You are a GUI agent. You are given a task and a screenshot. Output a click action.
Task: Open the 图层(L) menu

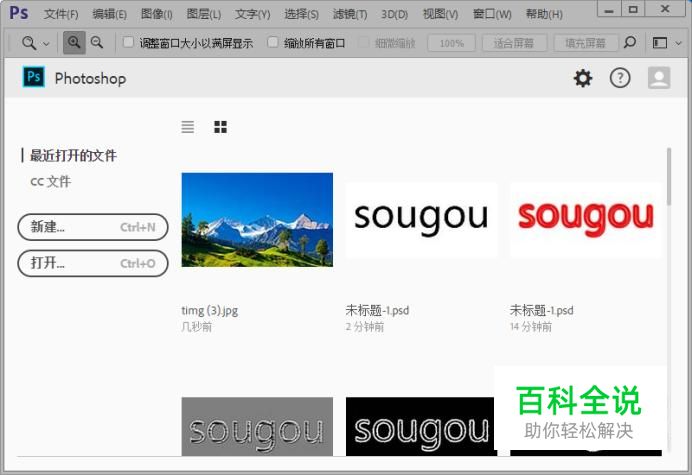pos(203,15)
